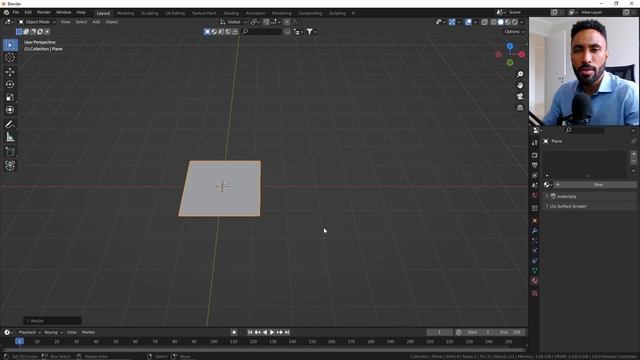Viewport: 640px width, 360px height.
Task: Click the red X axis gizmo
Action: tap(522, 54)
